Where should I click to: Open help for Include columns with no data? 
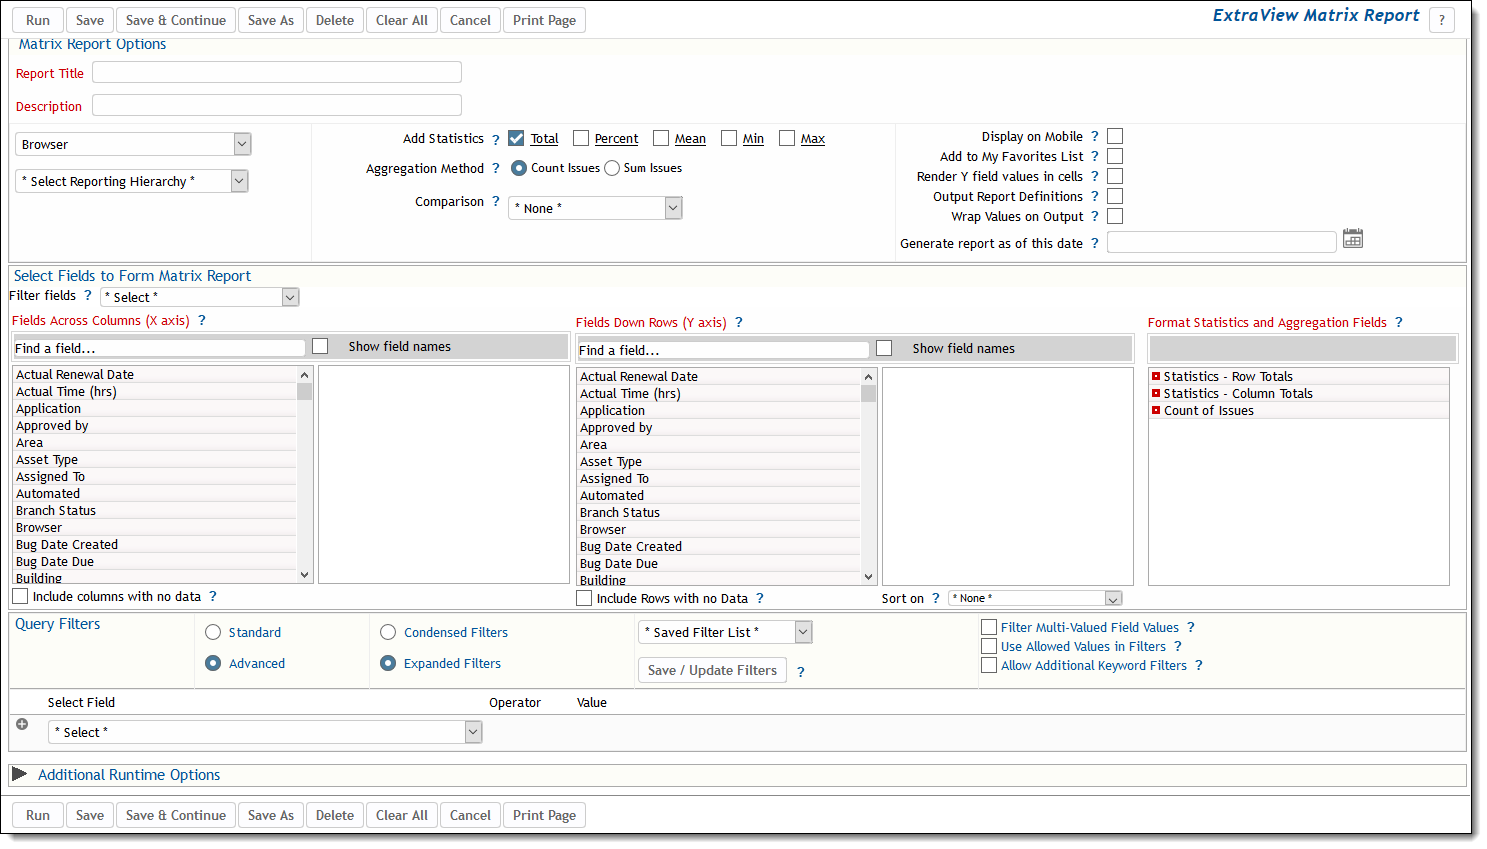[212, 596]
